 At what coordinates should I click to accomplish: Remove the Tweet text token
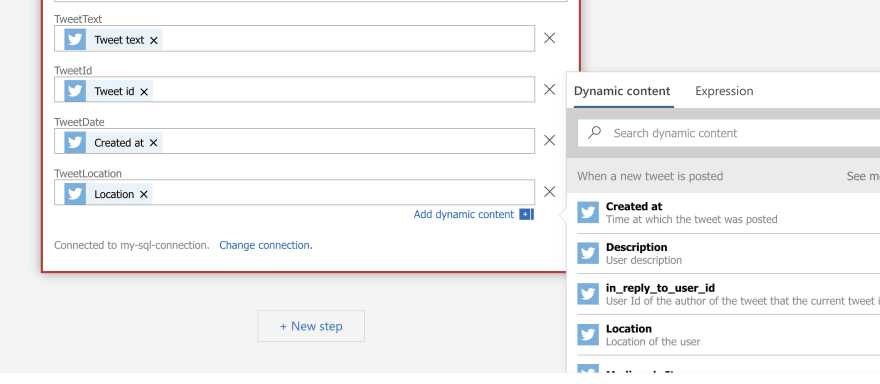pos(154,40)
